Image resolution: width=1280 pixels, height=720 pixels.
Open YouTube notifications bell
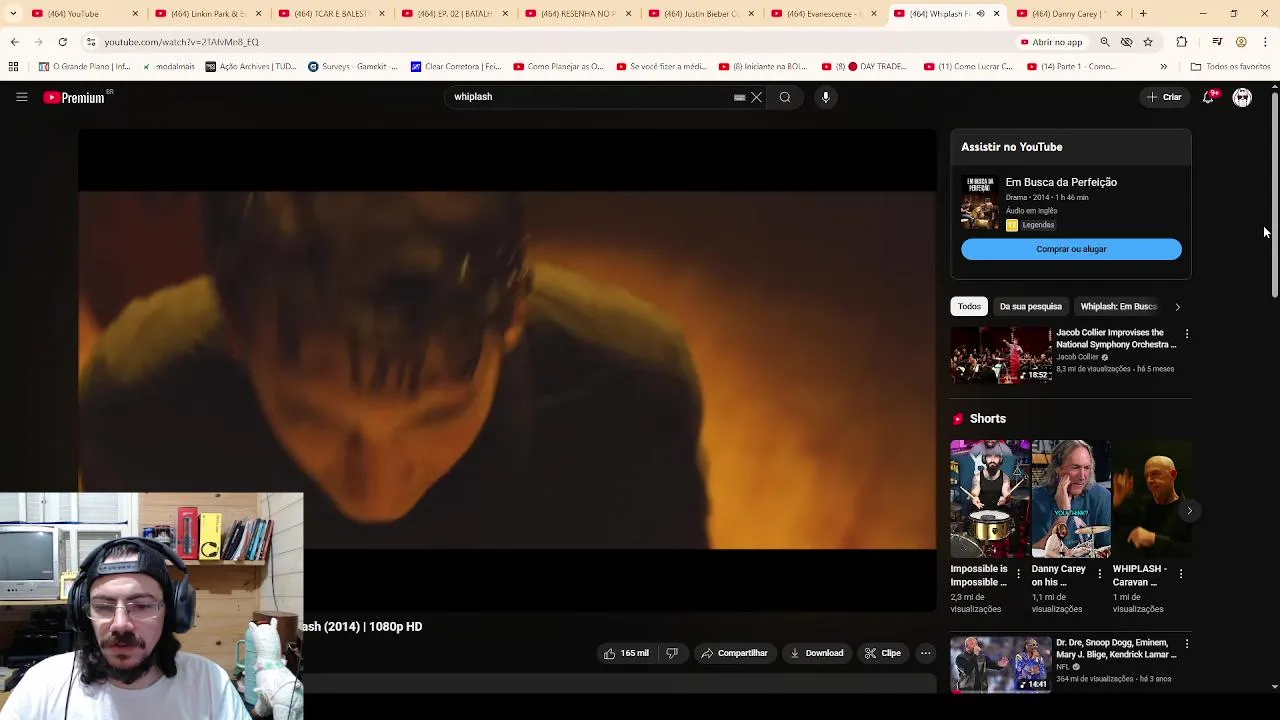tap(1209, 97)
